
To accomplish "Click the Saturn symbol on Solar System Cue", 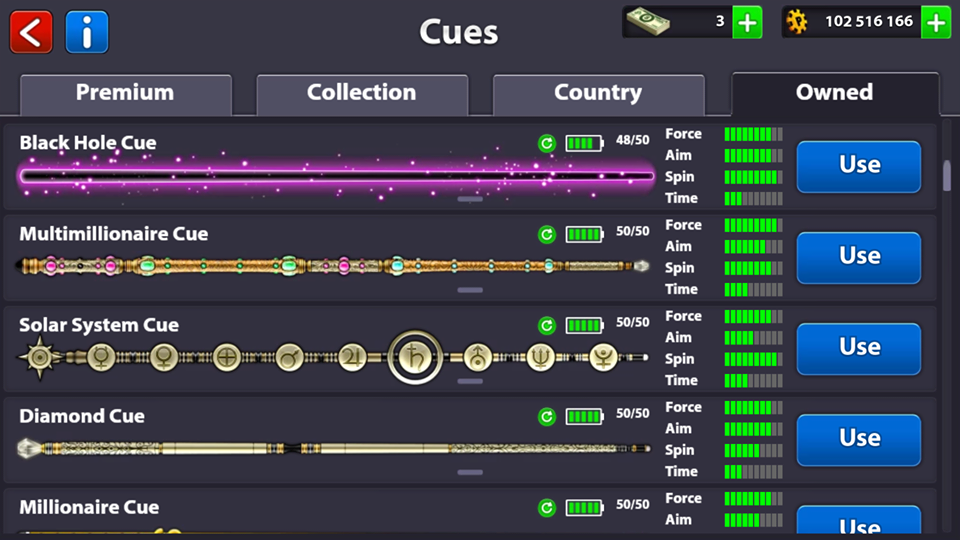I will 415,357.
